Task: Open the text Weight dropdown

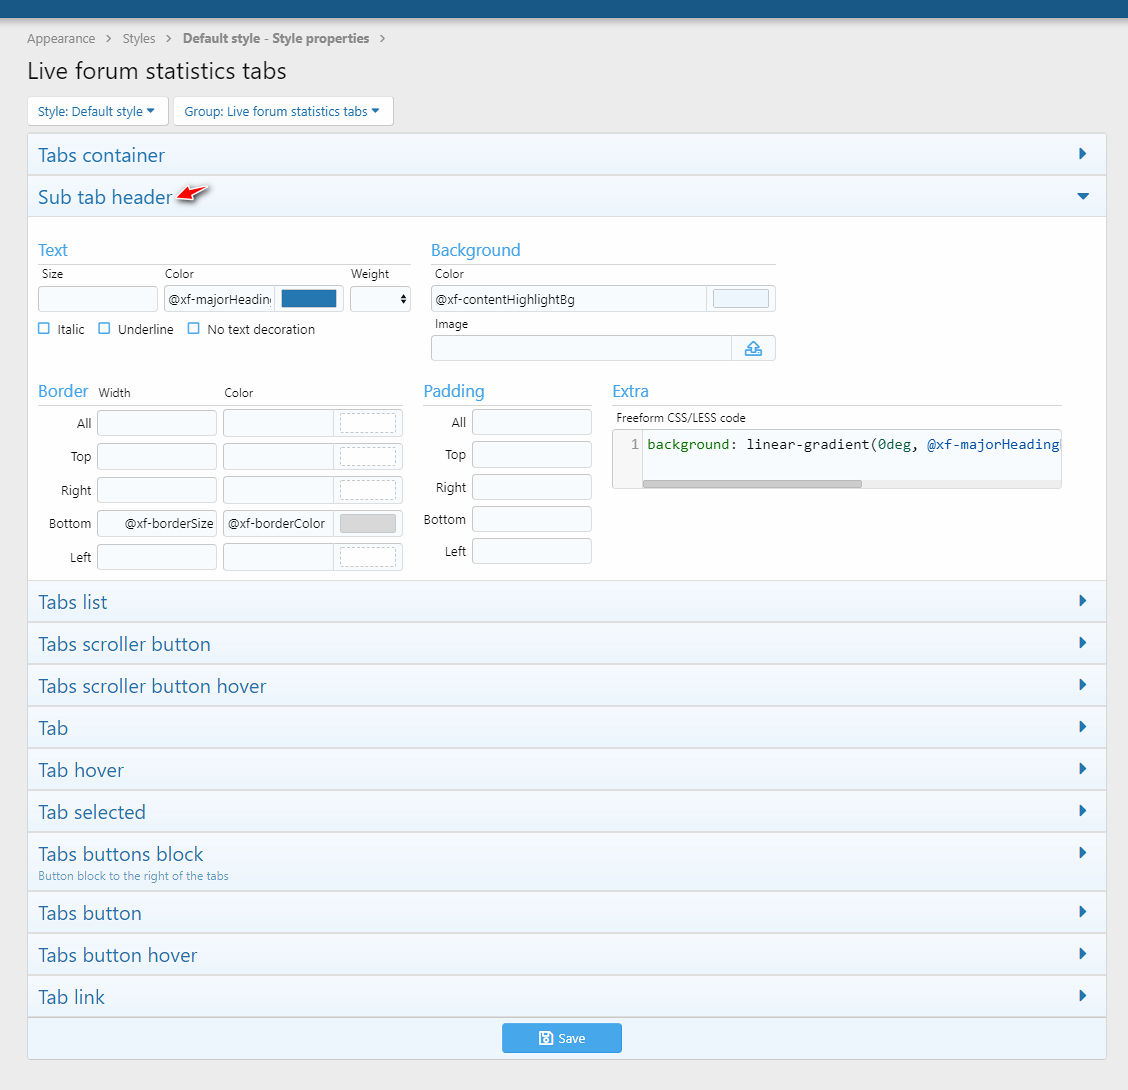Action: 380,299
